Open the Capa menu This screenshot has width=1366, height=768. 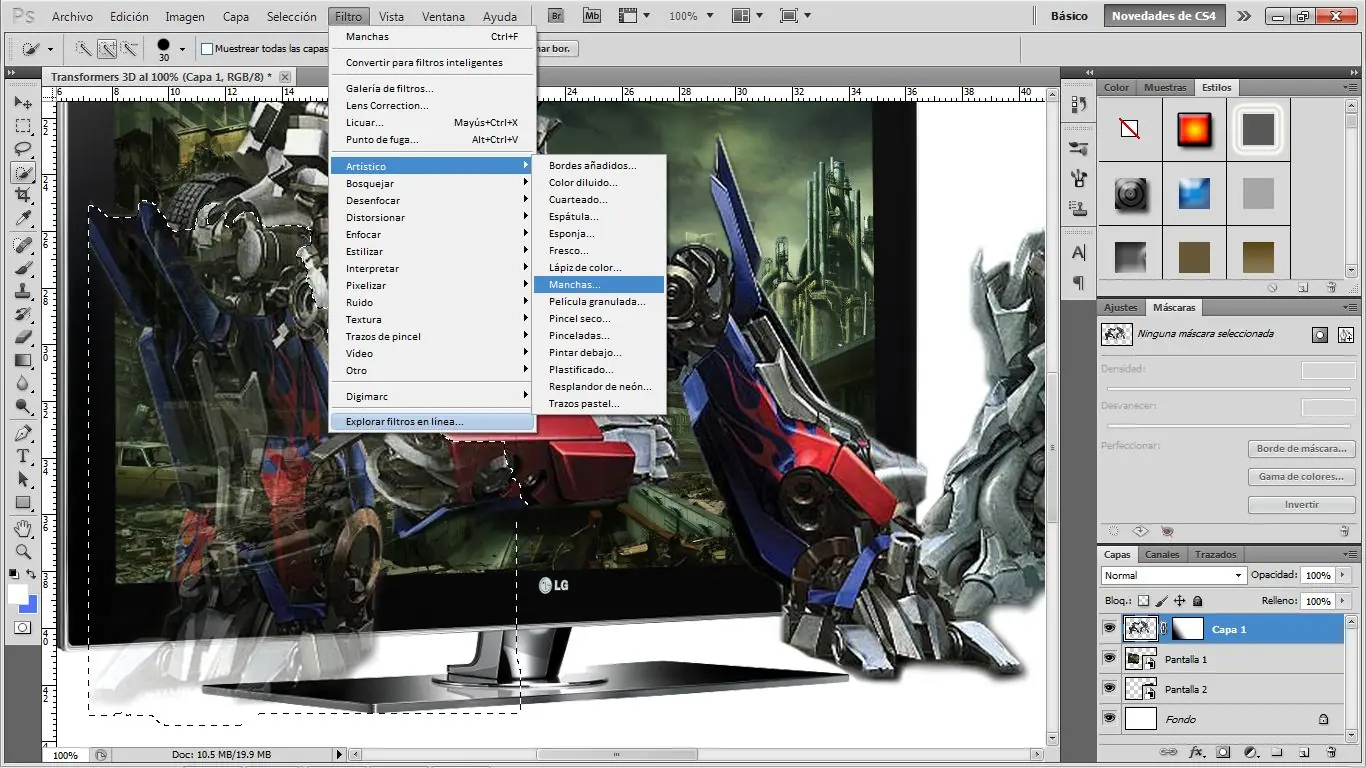236,17
